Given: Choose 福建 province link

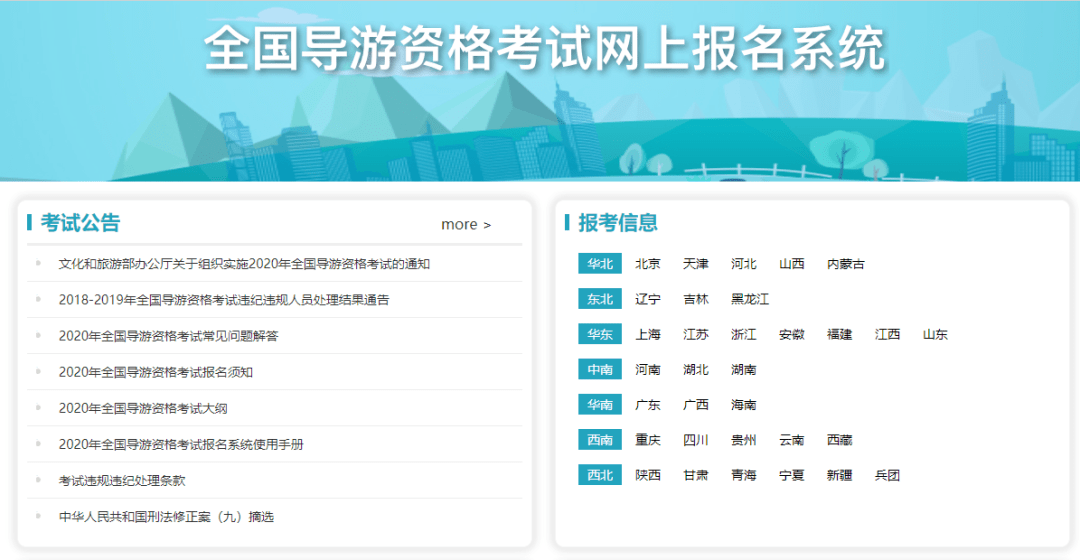Looking at the screenshot, I should [839, 334].
